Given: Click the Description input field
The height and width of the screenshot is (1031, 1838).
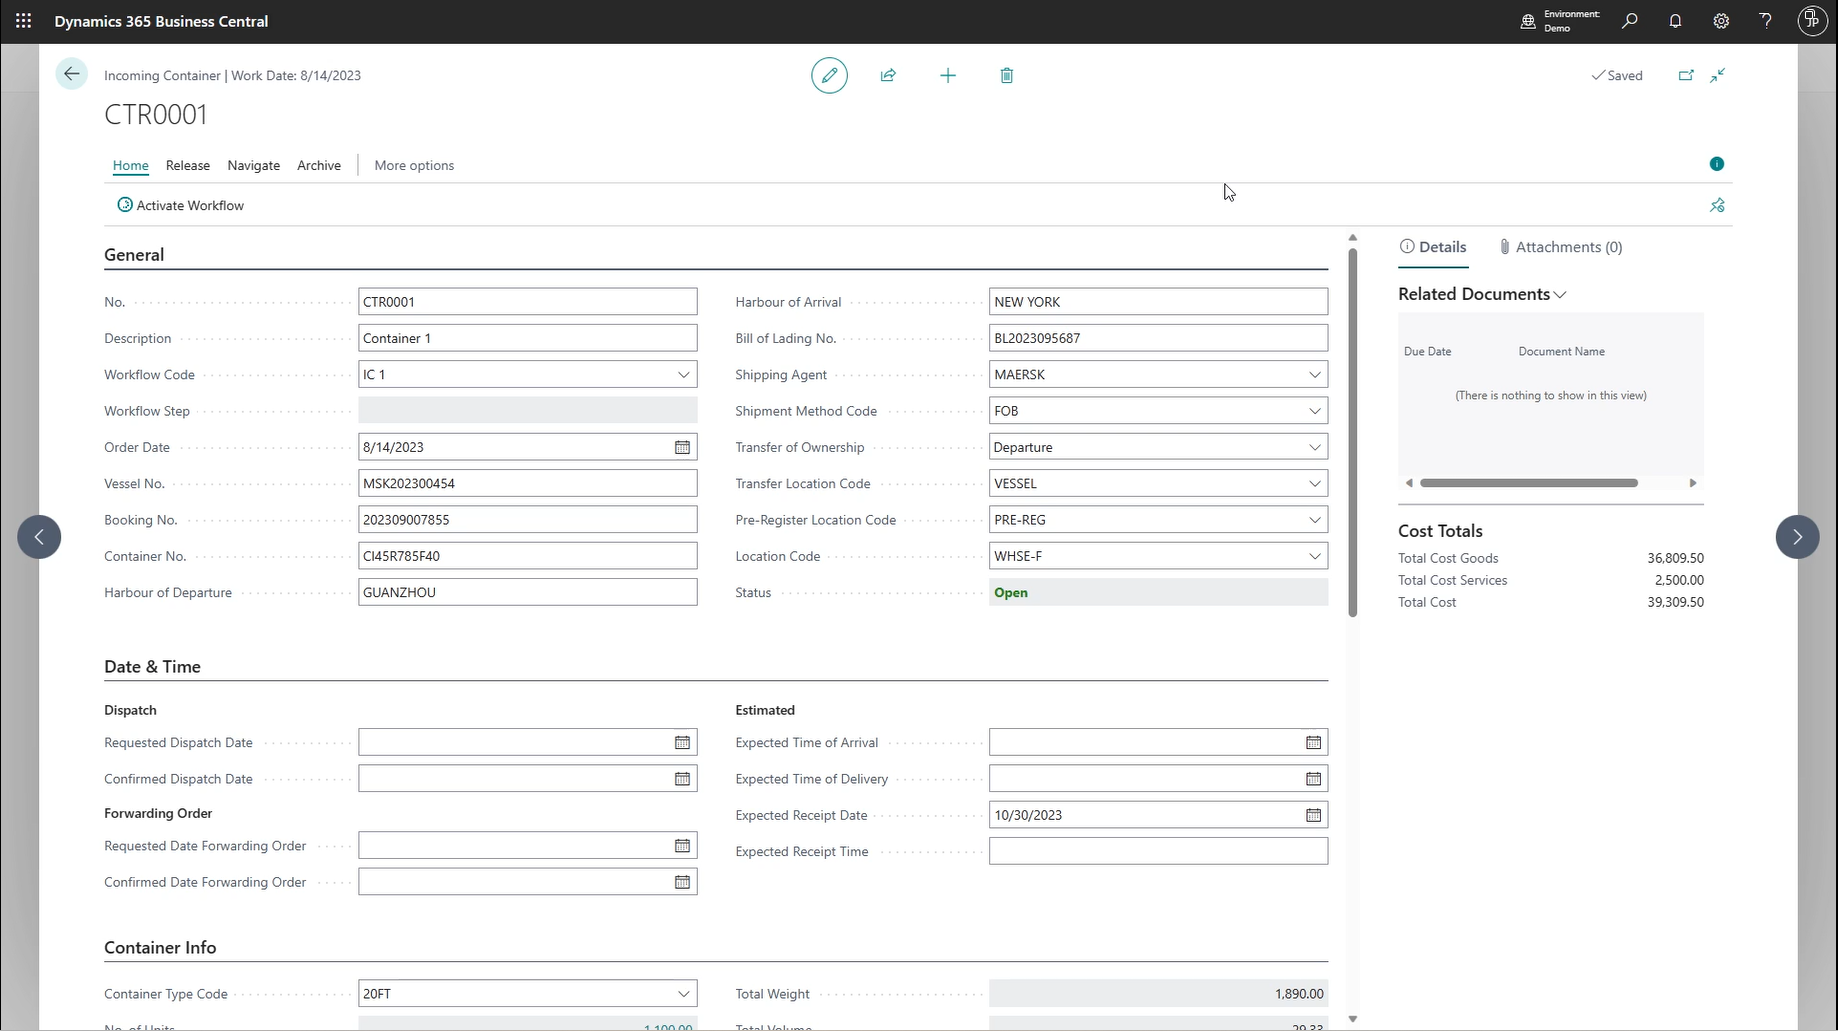Looking at the screenshot, I should 528,338.
